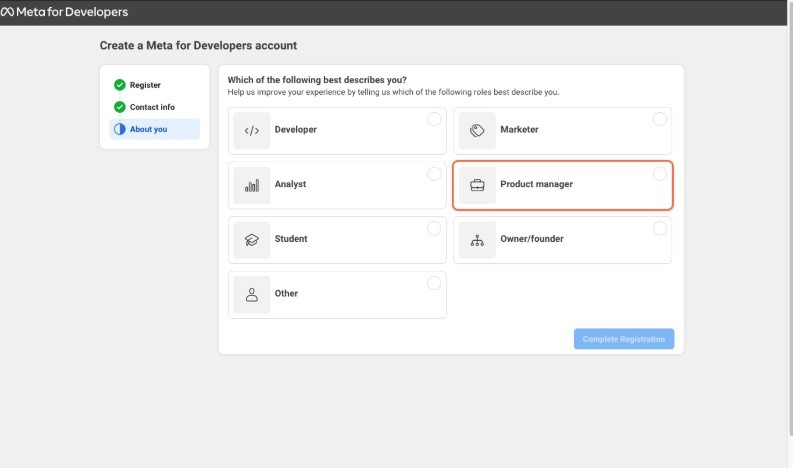
Task: Click the Marketer label text
Action: [519, 130]
